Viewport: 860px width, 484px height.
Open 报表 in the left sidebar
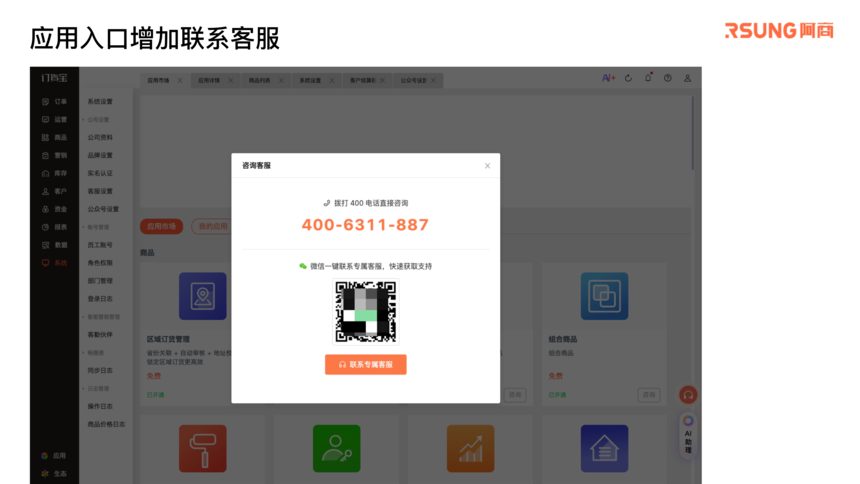click(54, 227)
